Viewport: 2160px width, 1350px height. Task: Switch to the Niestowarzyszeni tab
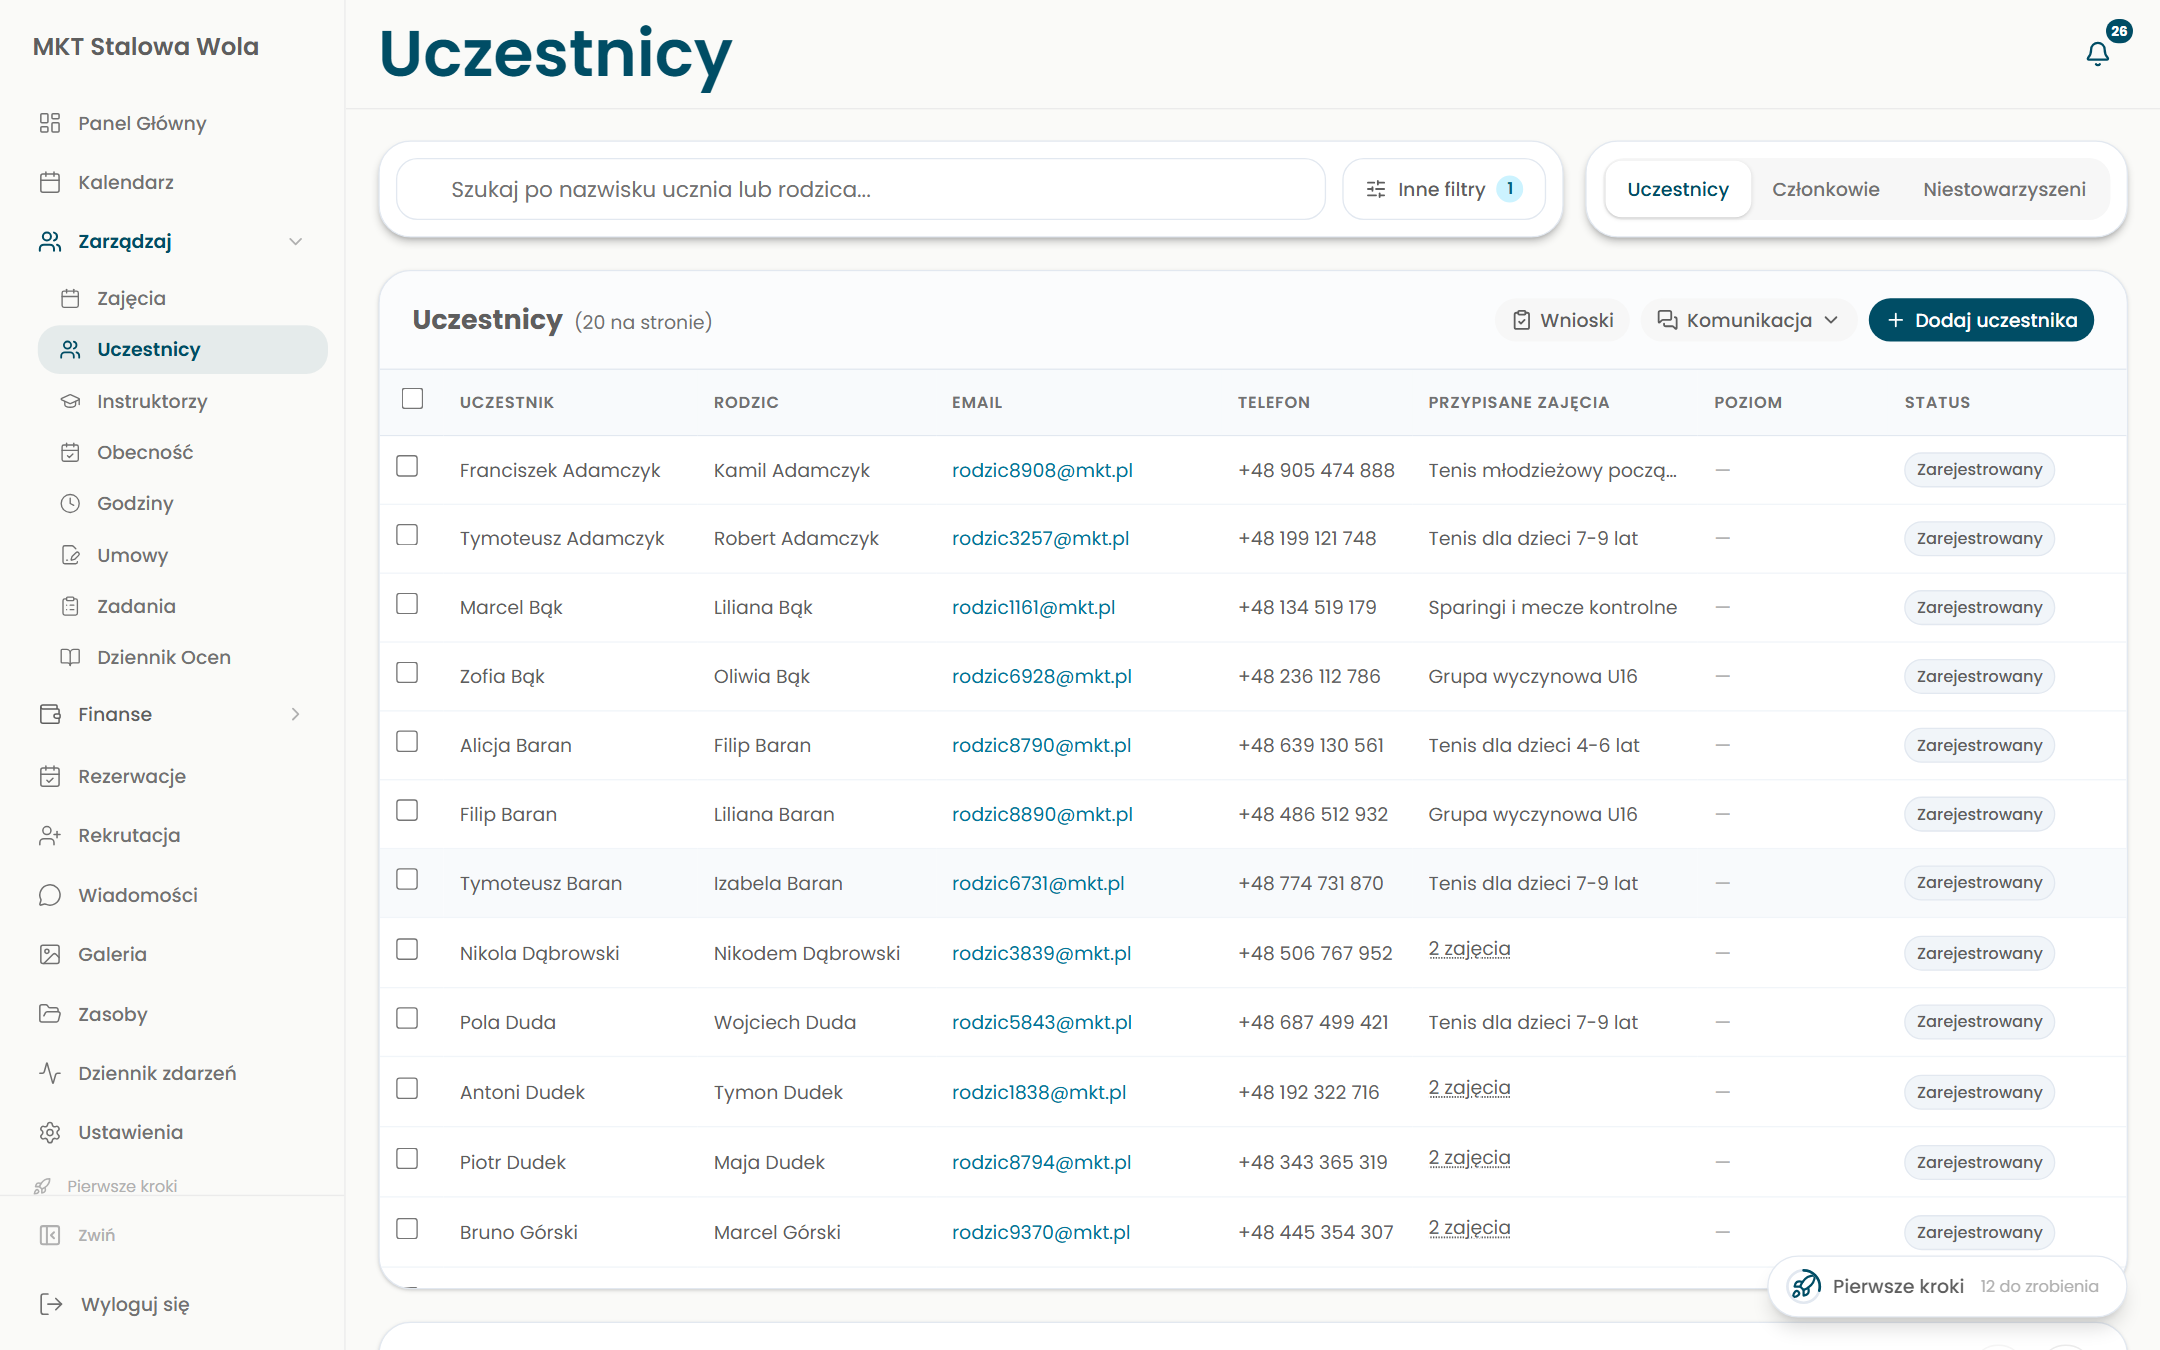[2004, 189]
